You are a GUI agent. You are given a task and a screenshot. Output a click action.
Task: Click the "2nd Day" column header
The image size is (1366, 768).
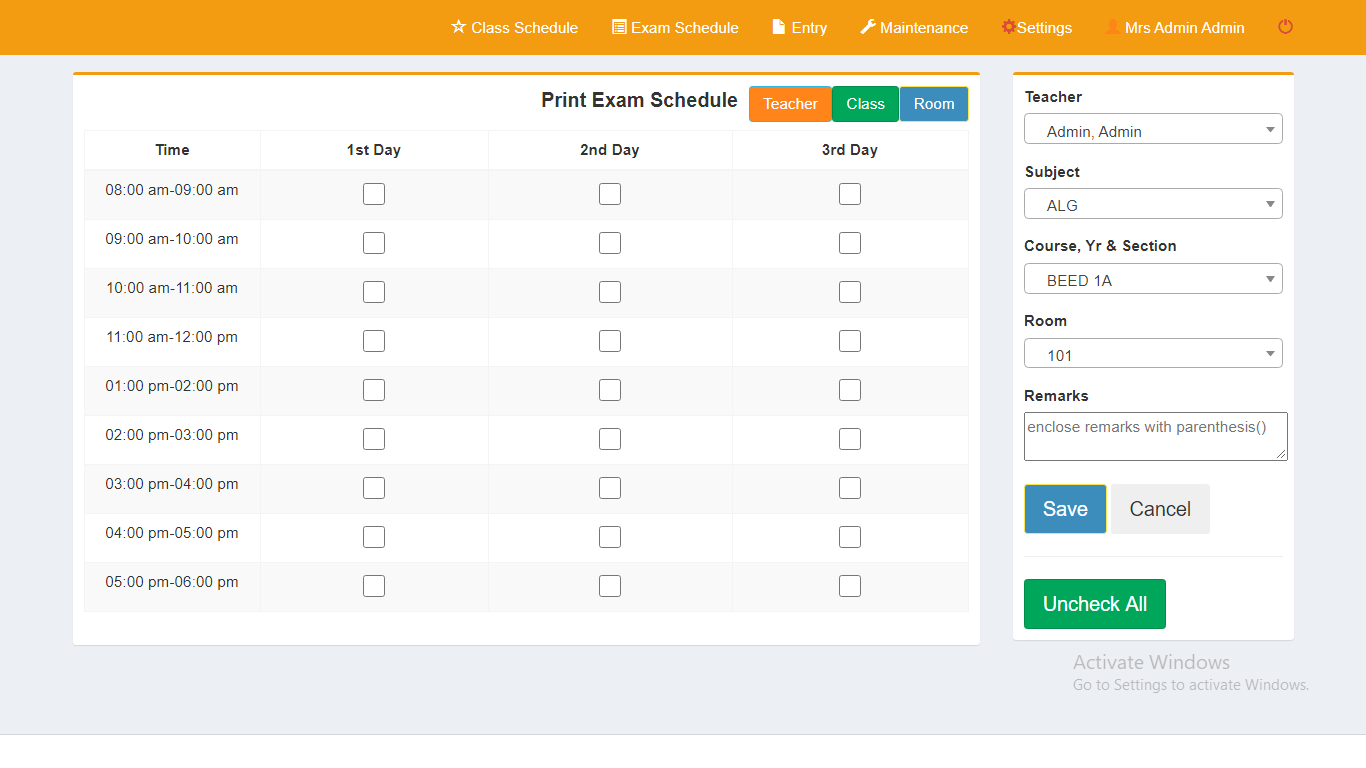click(x=610, y=150)
